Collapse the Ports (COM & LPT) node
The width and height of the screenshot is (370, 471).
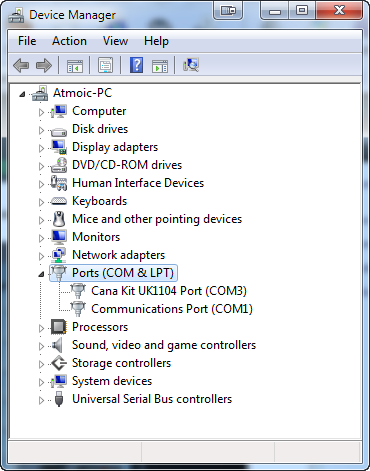coord(41,274)
